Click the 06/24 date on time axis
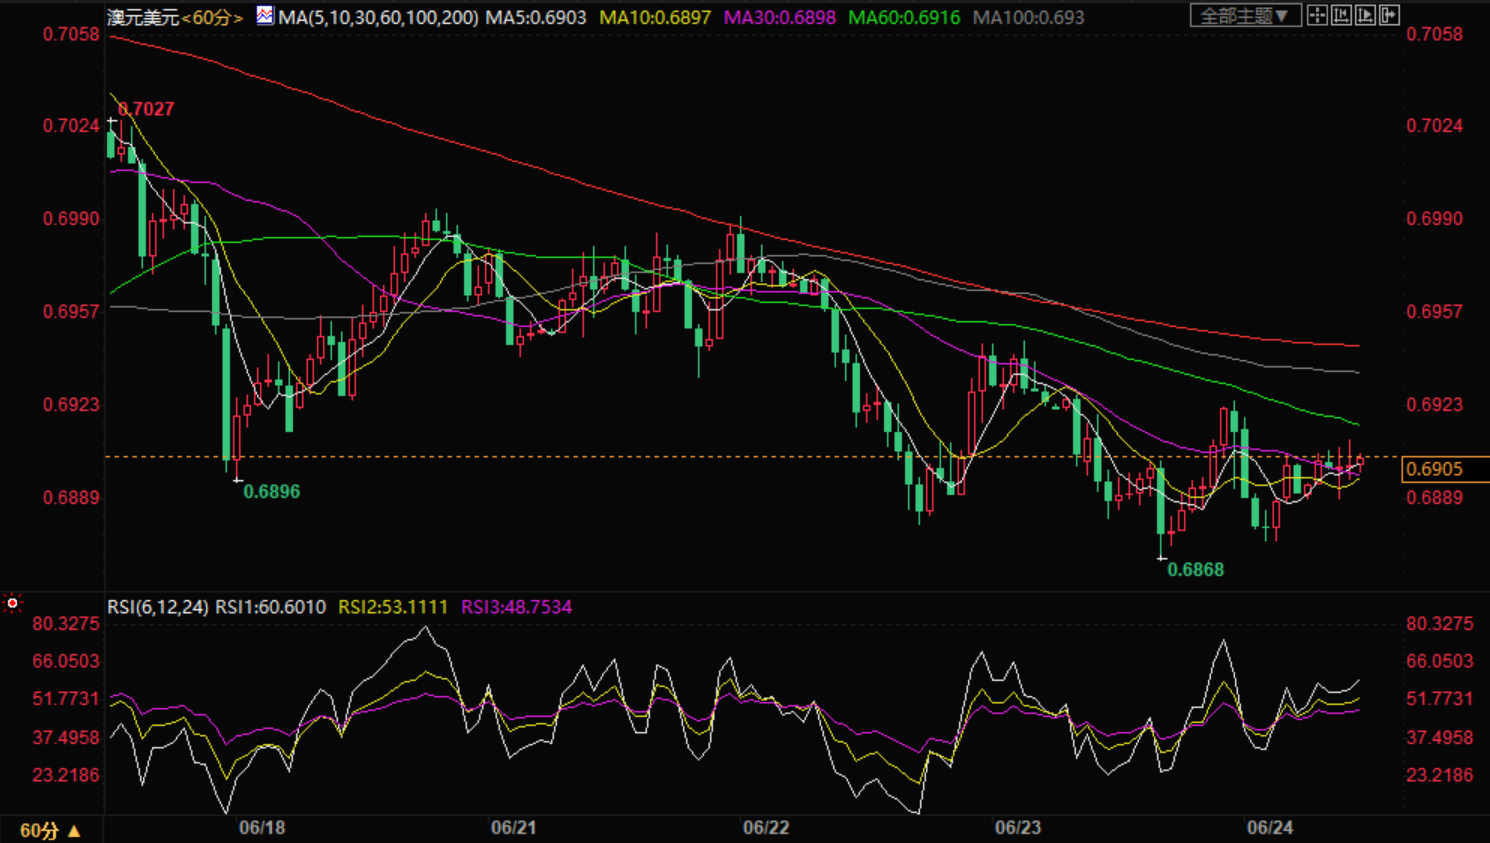 [x=1270, y=828]
